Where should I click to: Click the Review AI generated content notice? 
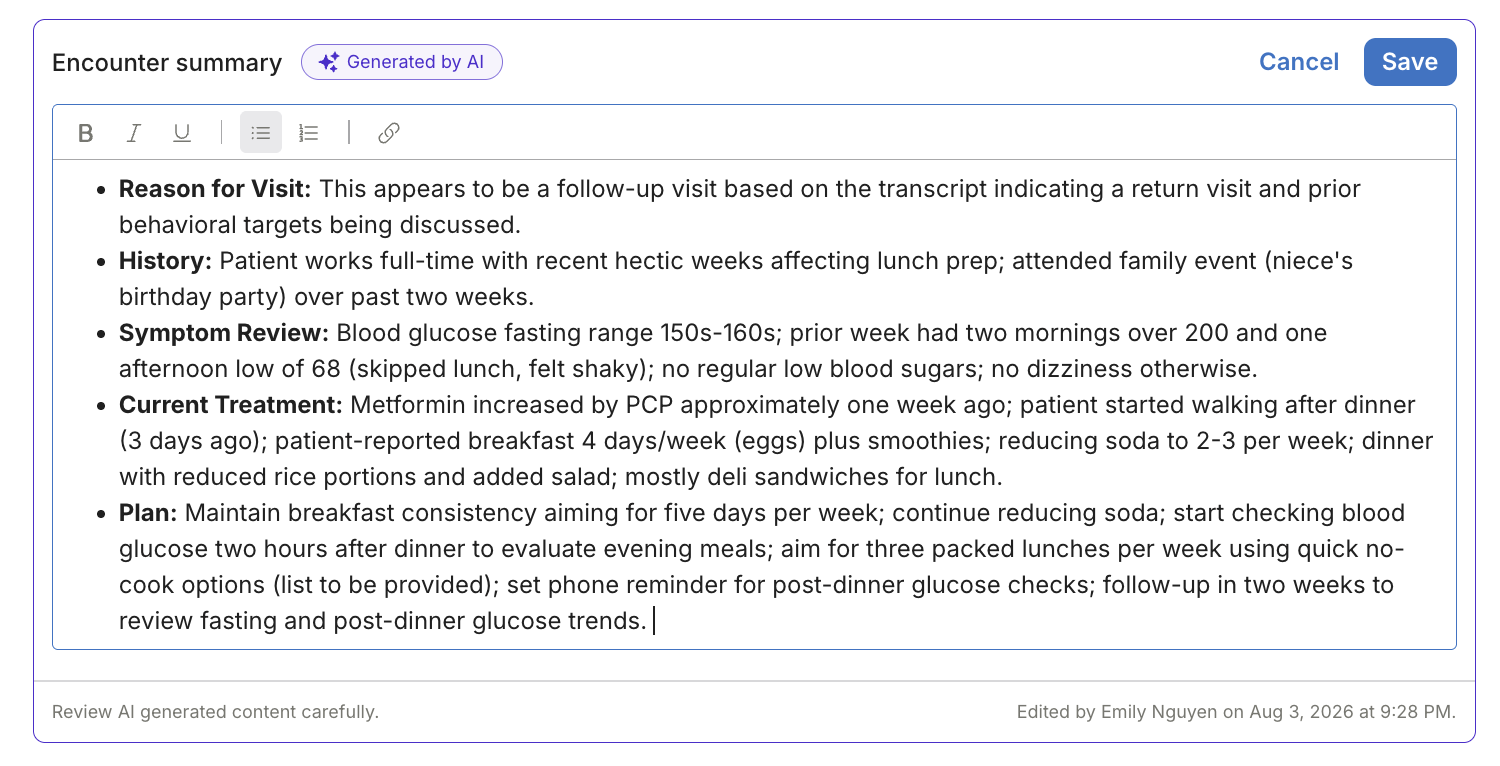(x=215, y=712)
